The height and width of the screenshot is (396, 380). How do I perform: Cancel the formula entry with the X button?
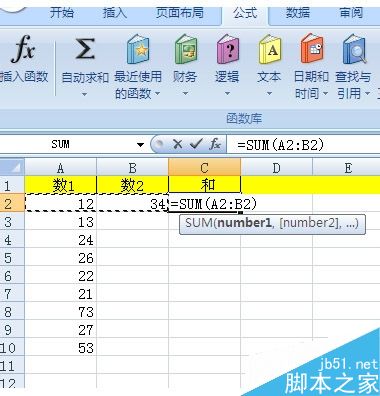tap(178, 144)
